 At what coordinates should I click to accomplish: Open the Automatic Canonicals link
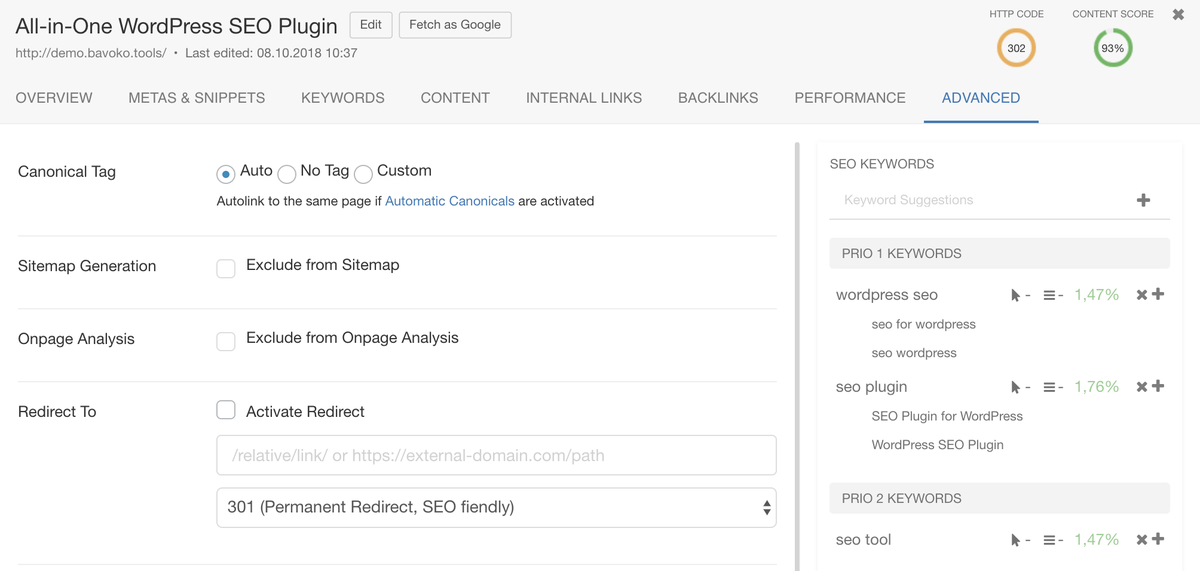click(x=450, y=201)
